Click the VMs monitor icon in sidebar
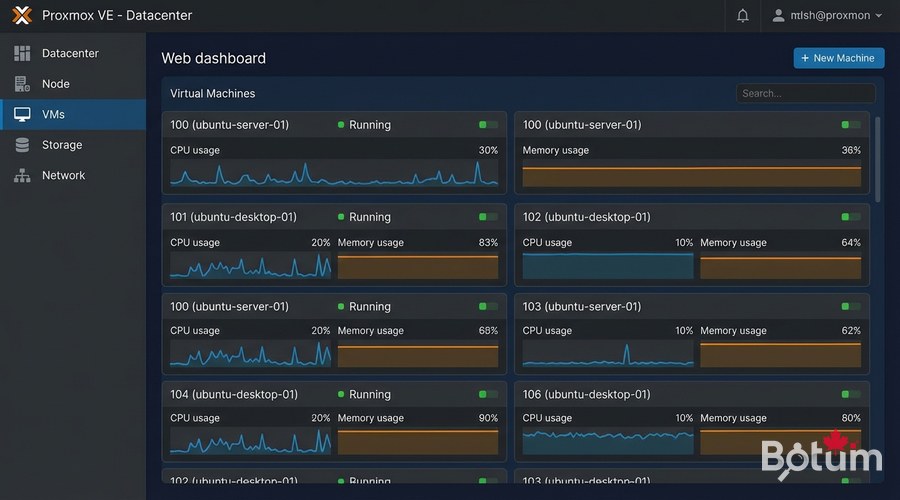 [x=22, y=114]
